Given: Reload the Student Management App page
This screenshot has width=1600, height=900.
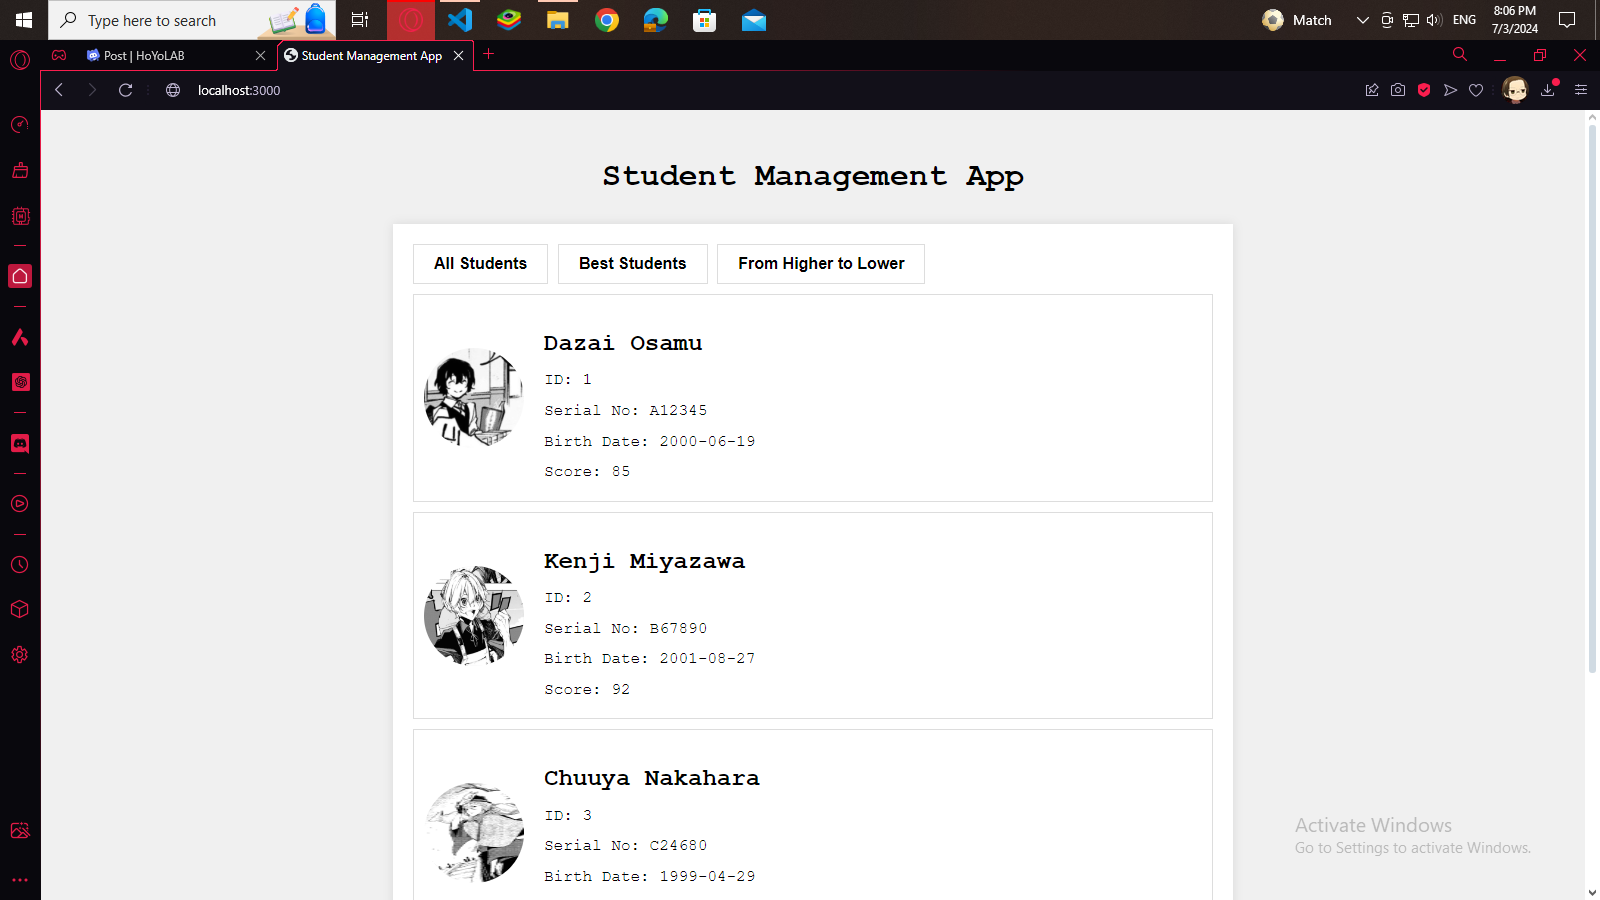Looking at the screenshot, I should point(124,90).
